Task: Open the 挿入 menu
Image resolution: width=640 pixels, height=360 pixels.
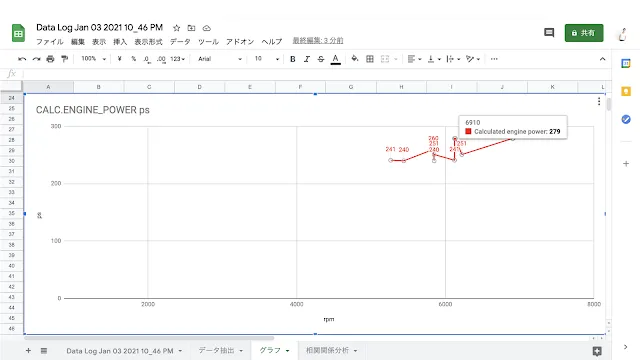Action: click(120, 42)
